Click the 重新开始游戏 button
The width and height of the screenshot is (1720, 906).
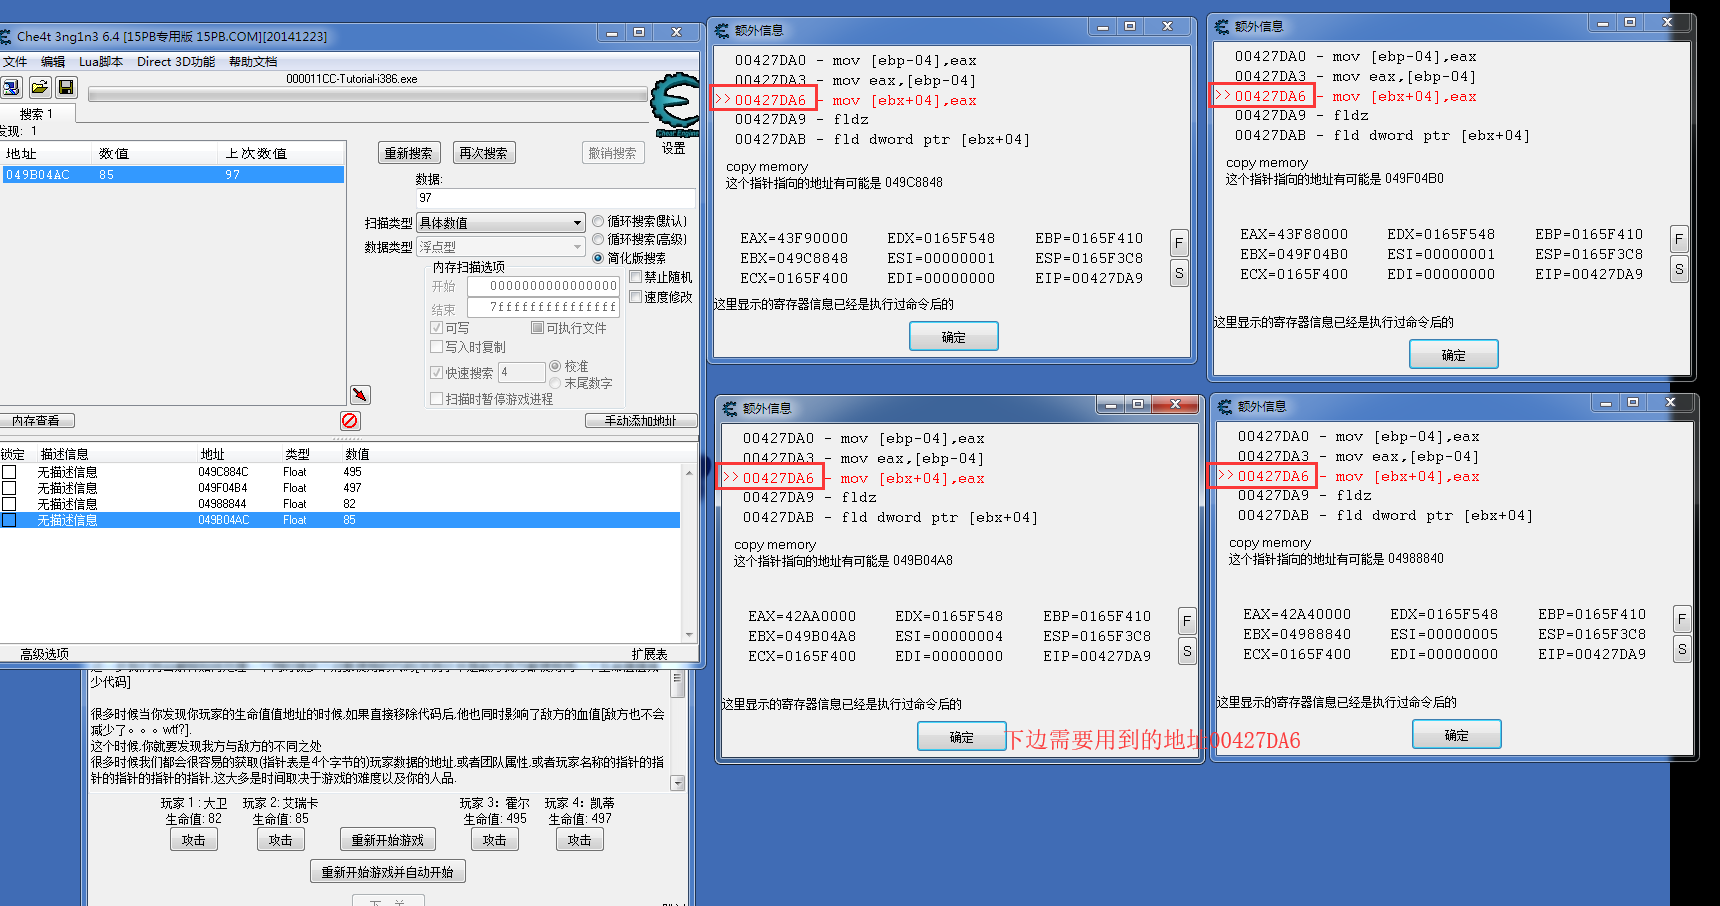(388, 840)
